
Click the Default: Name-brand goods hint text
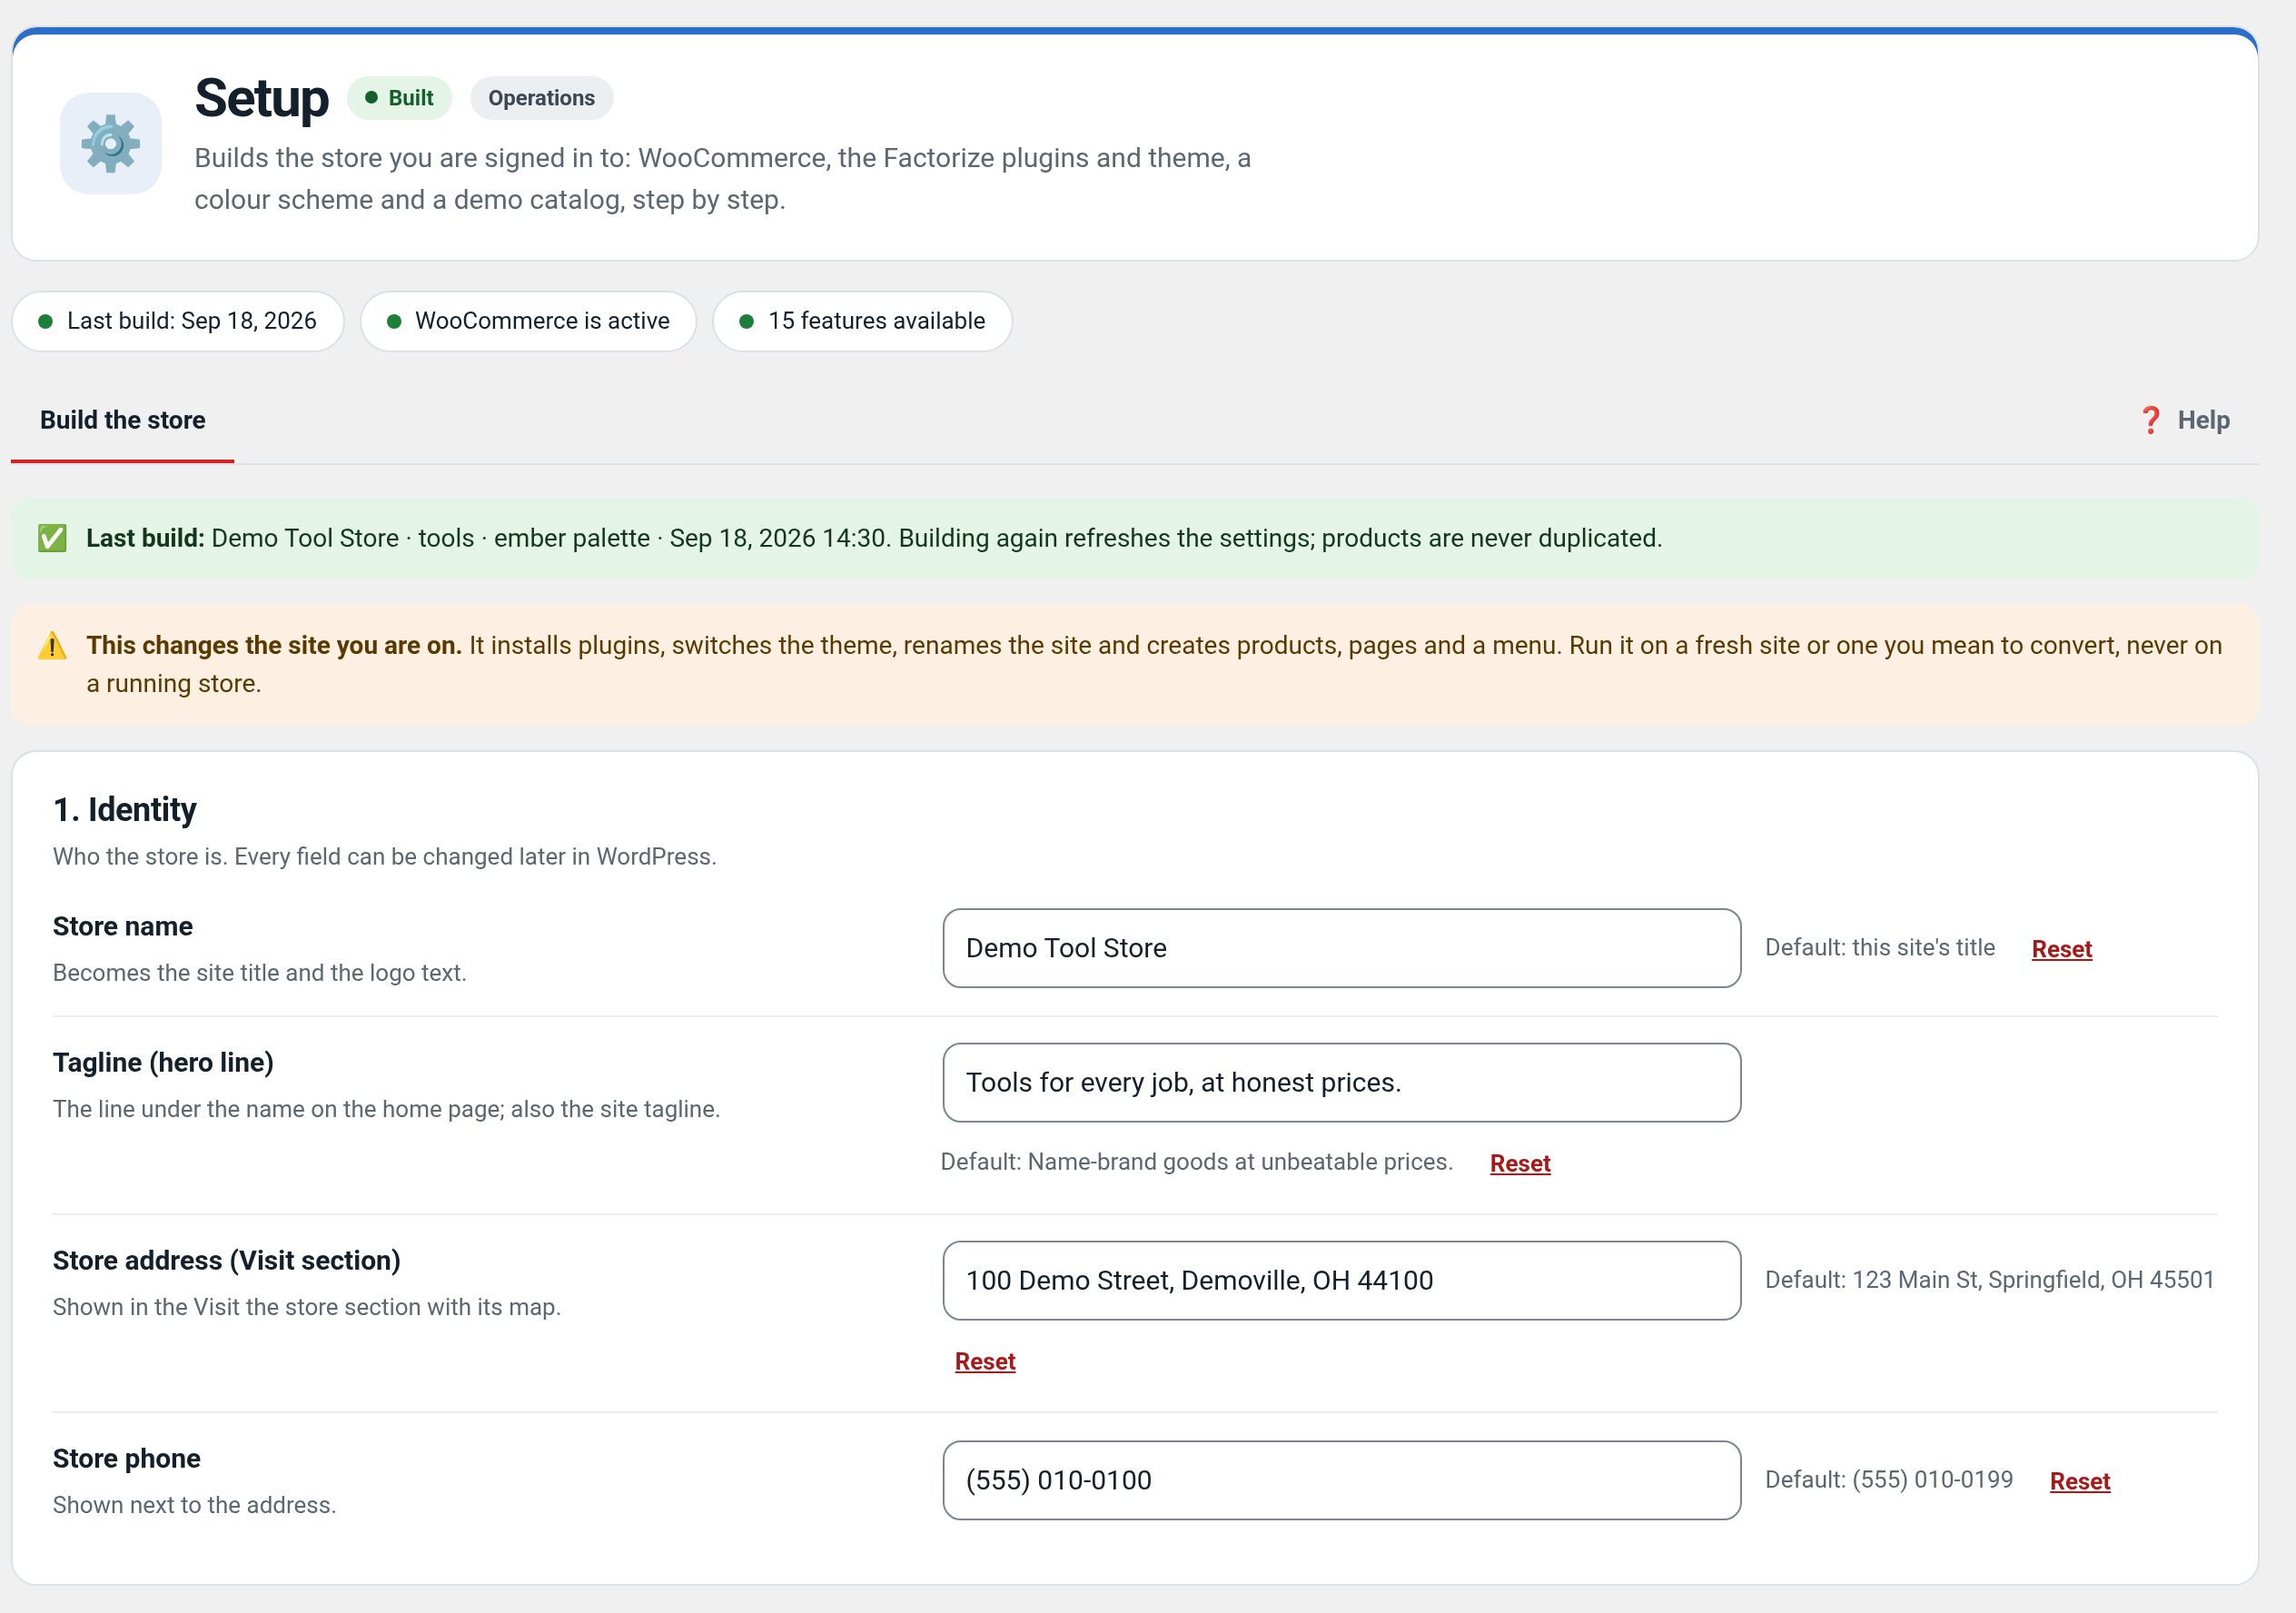tap(1196, 1162)
